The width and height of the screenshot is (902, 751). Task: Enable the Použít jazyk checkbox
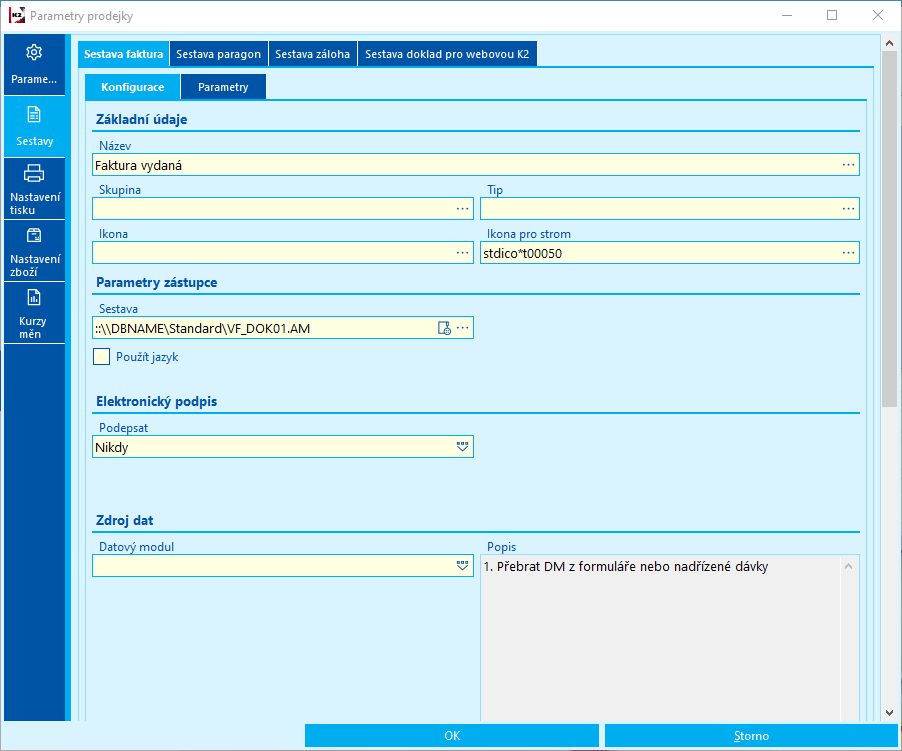pos(101,357)
